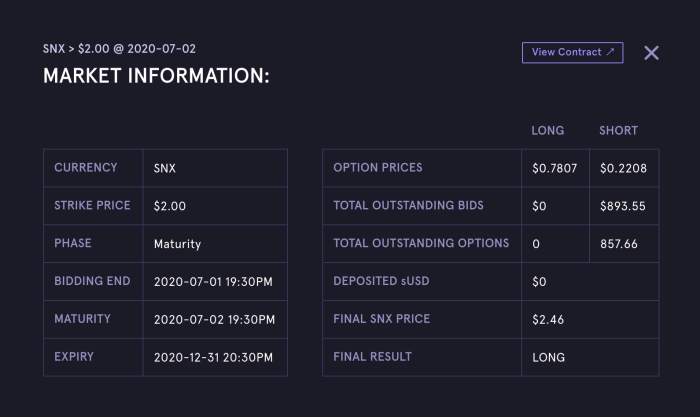The width and height of the screenshot is (700, 417).
Task: Close the market information dialog
Action: coord(651,53)
